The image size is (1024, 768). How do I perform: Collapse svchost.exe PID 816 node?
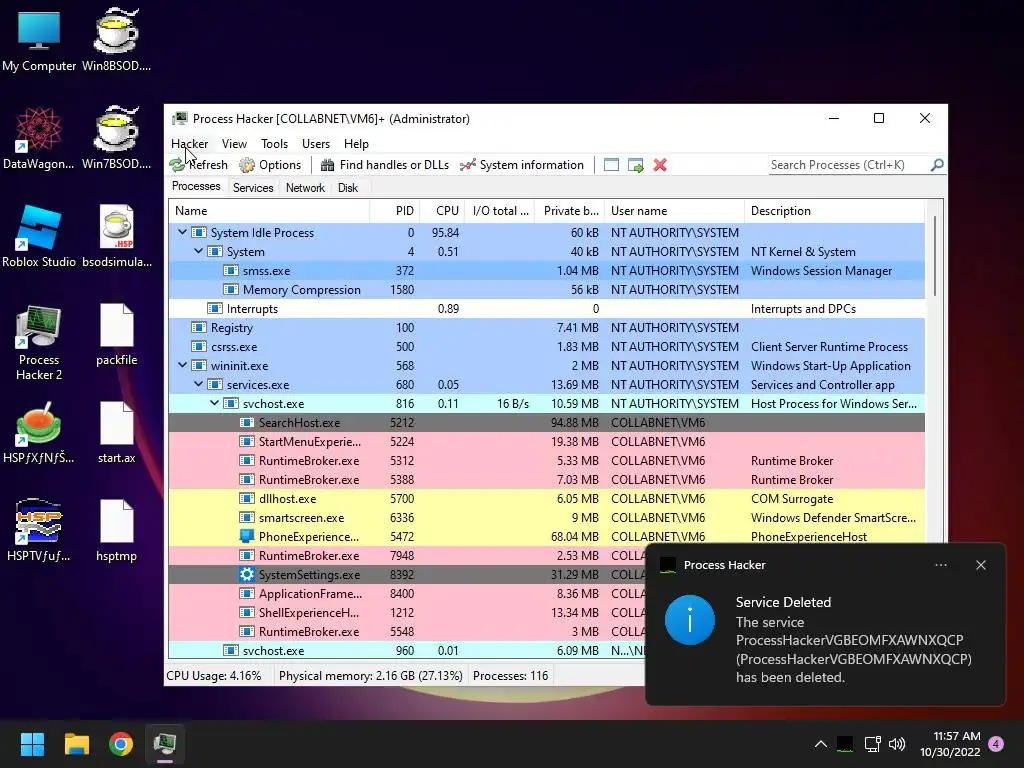(214, 403)
